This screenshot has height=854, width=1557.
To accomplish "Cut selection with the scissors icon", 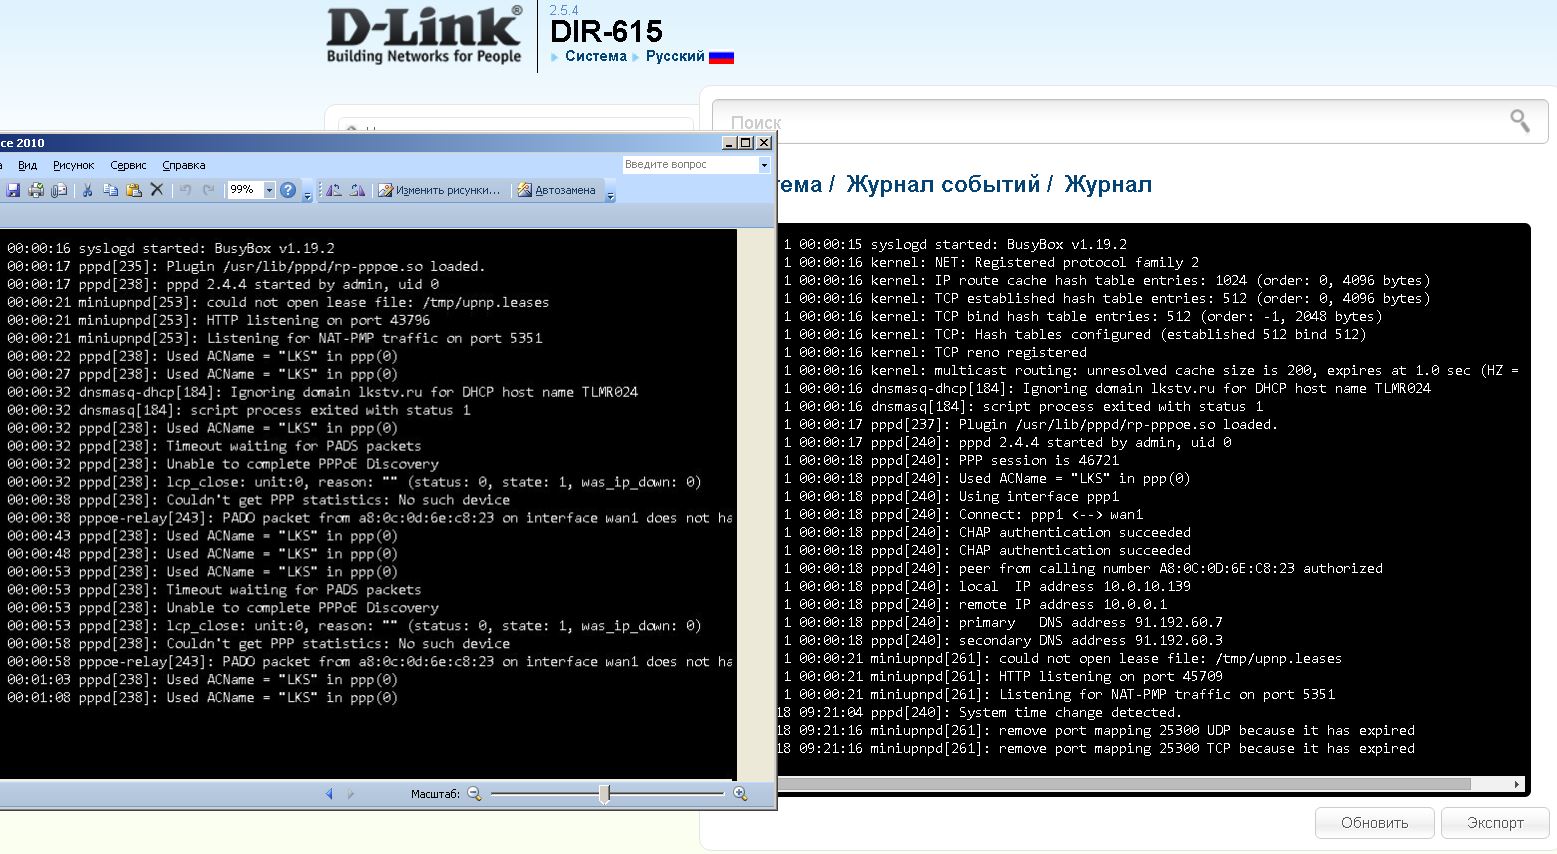I will (87, 190).
